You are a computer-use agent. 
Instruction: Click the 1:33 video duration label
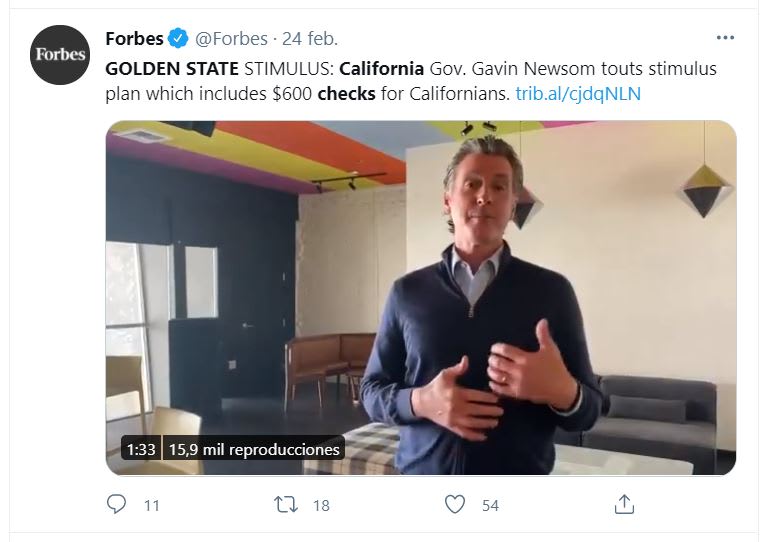140,449
